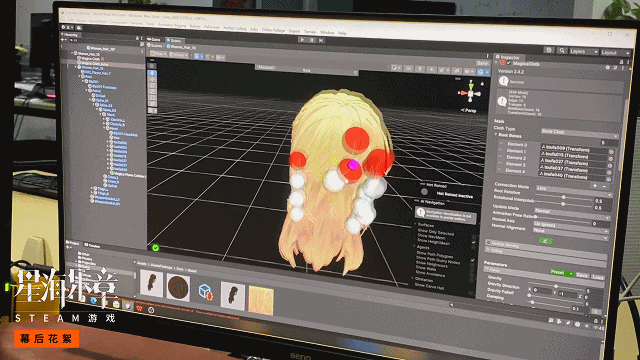Click the Inspector lock icon
640x360 pixels.
pos(621,62)
